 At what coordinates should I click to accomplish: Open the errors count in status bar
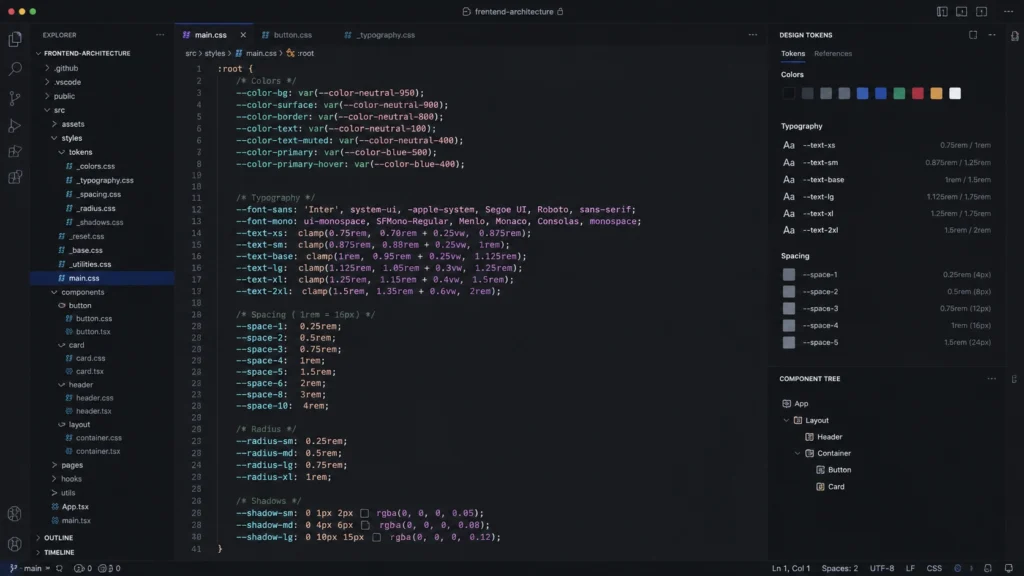[83, 568]
